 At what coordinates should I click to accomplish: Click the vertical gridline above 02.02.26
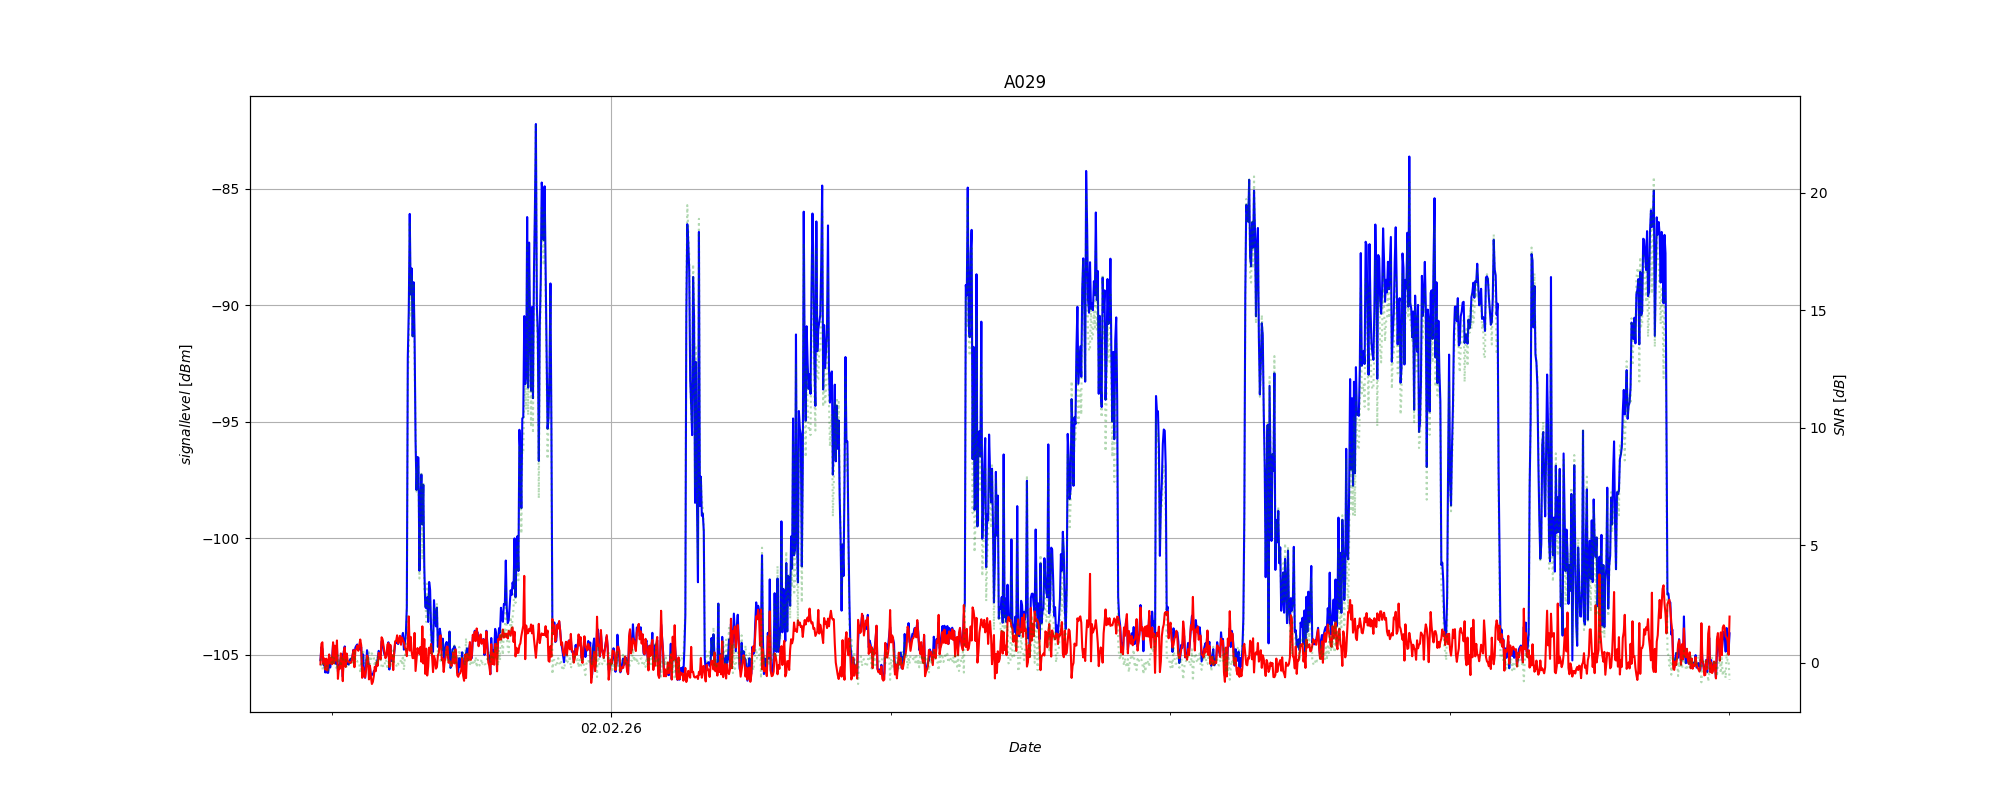(611, 400)
